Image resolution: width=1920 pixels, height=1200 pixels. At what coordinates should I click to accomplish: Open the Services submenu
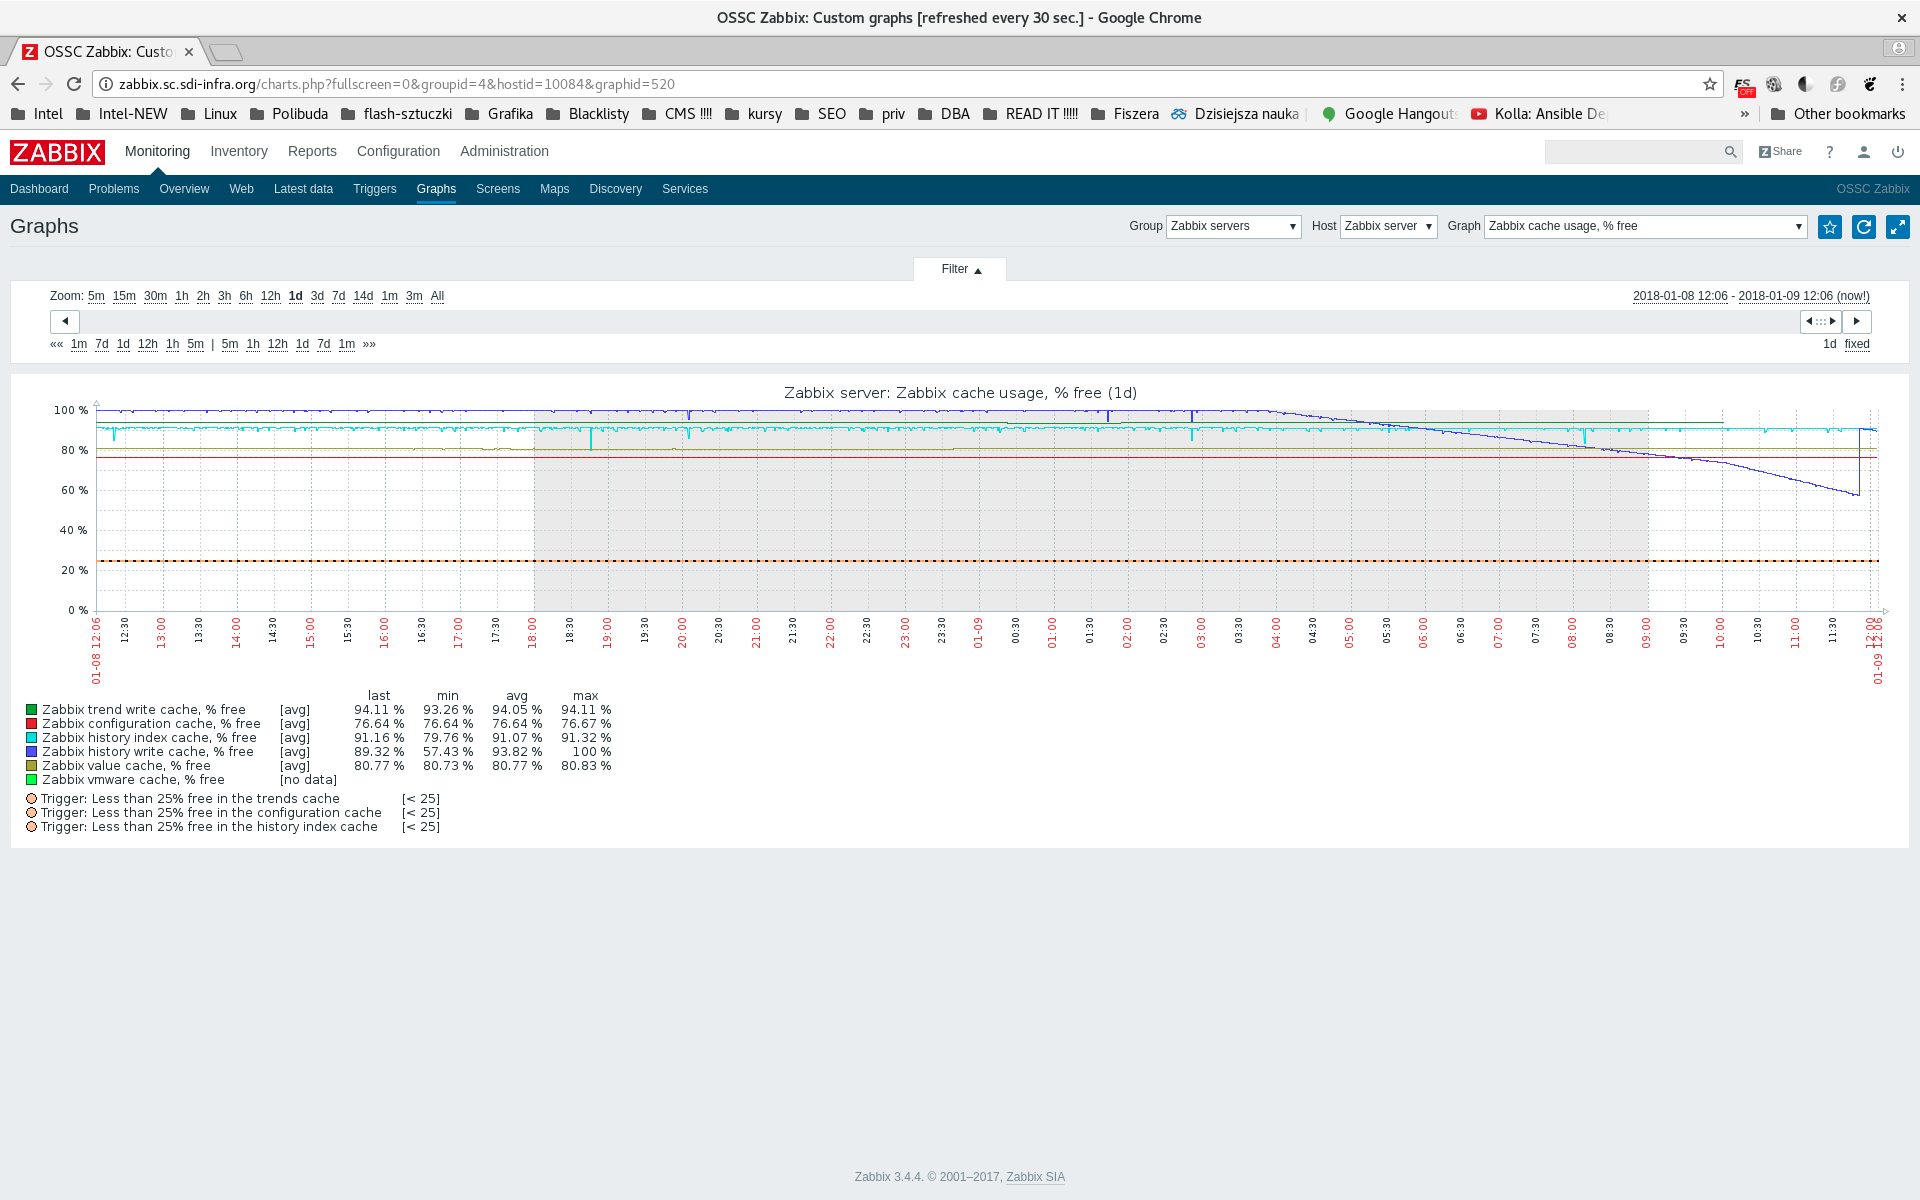pyautogui.click(x=685, y=189)
